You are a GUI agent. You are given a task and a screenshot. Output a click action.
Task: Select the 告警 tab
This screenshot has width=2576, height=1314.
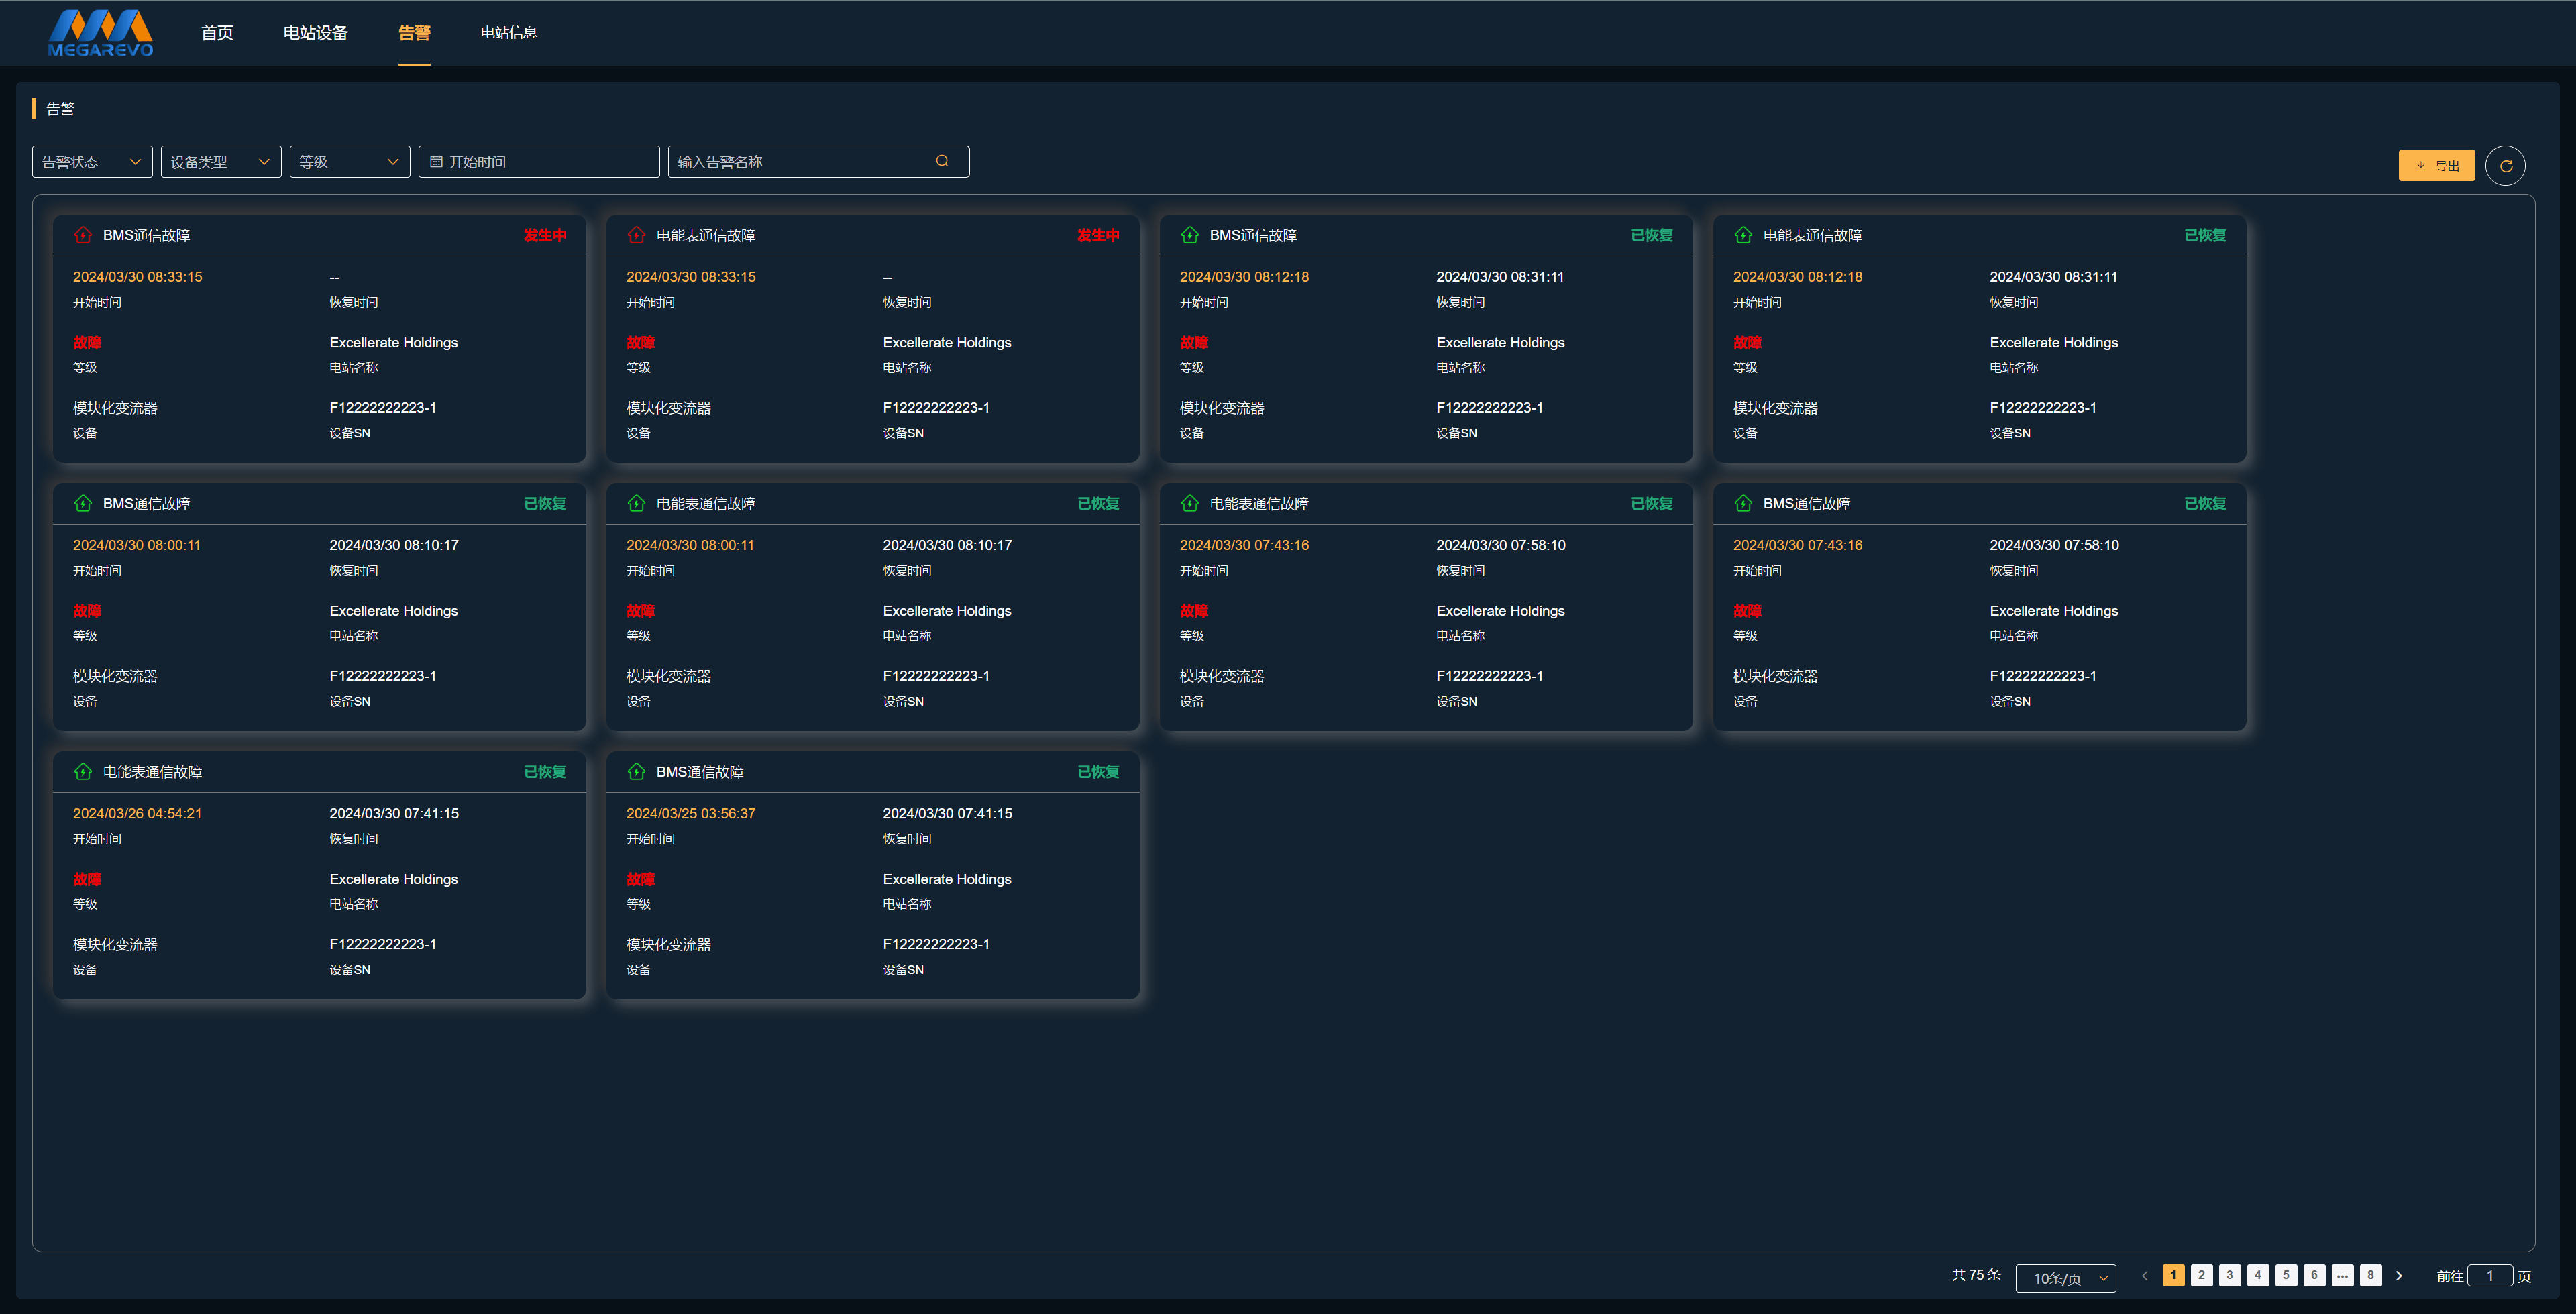(414, 33)
